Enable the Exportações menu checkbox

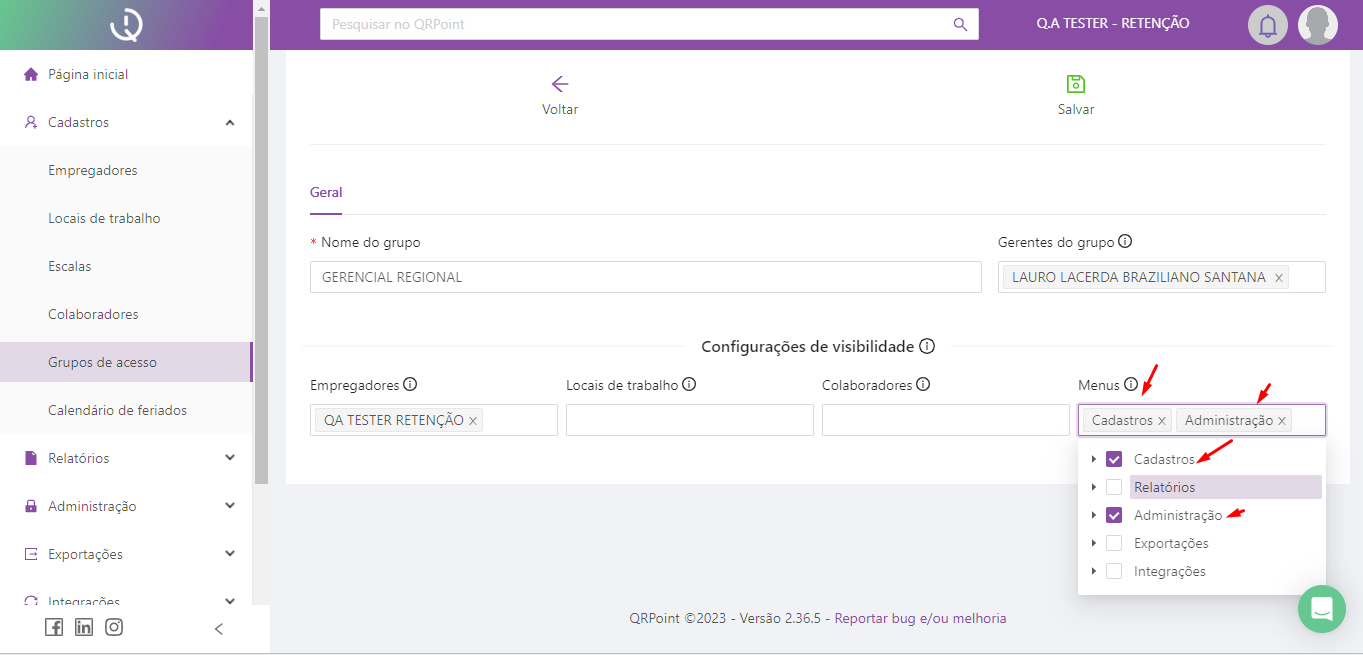coord(1114,544)
